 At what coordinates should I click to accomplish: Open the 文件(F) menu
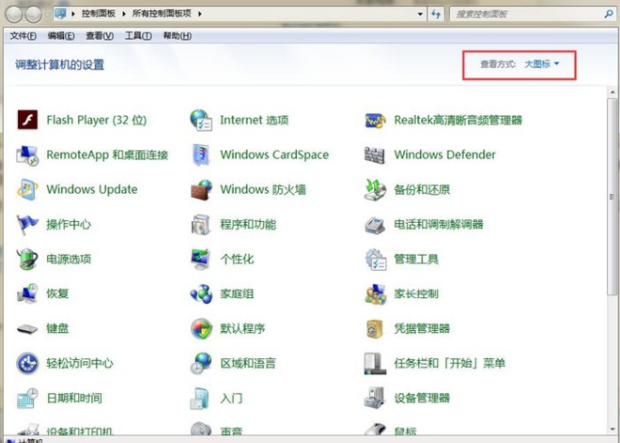pyautogui.click(x=23, y=36)
